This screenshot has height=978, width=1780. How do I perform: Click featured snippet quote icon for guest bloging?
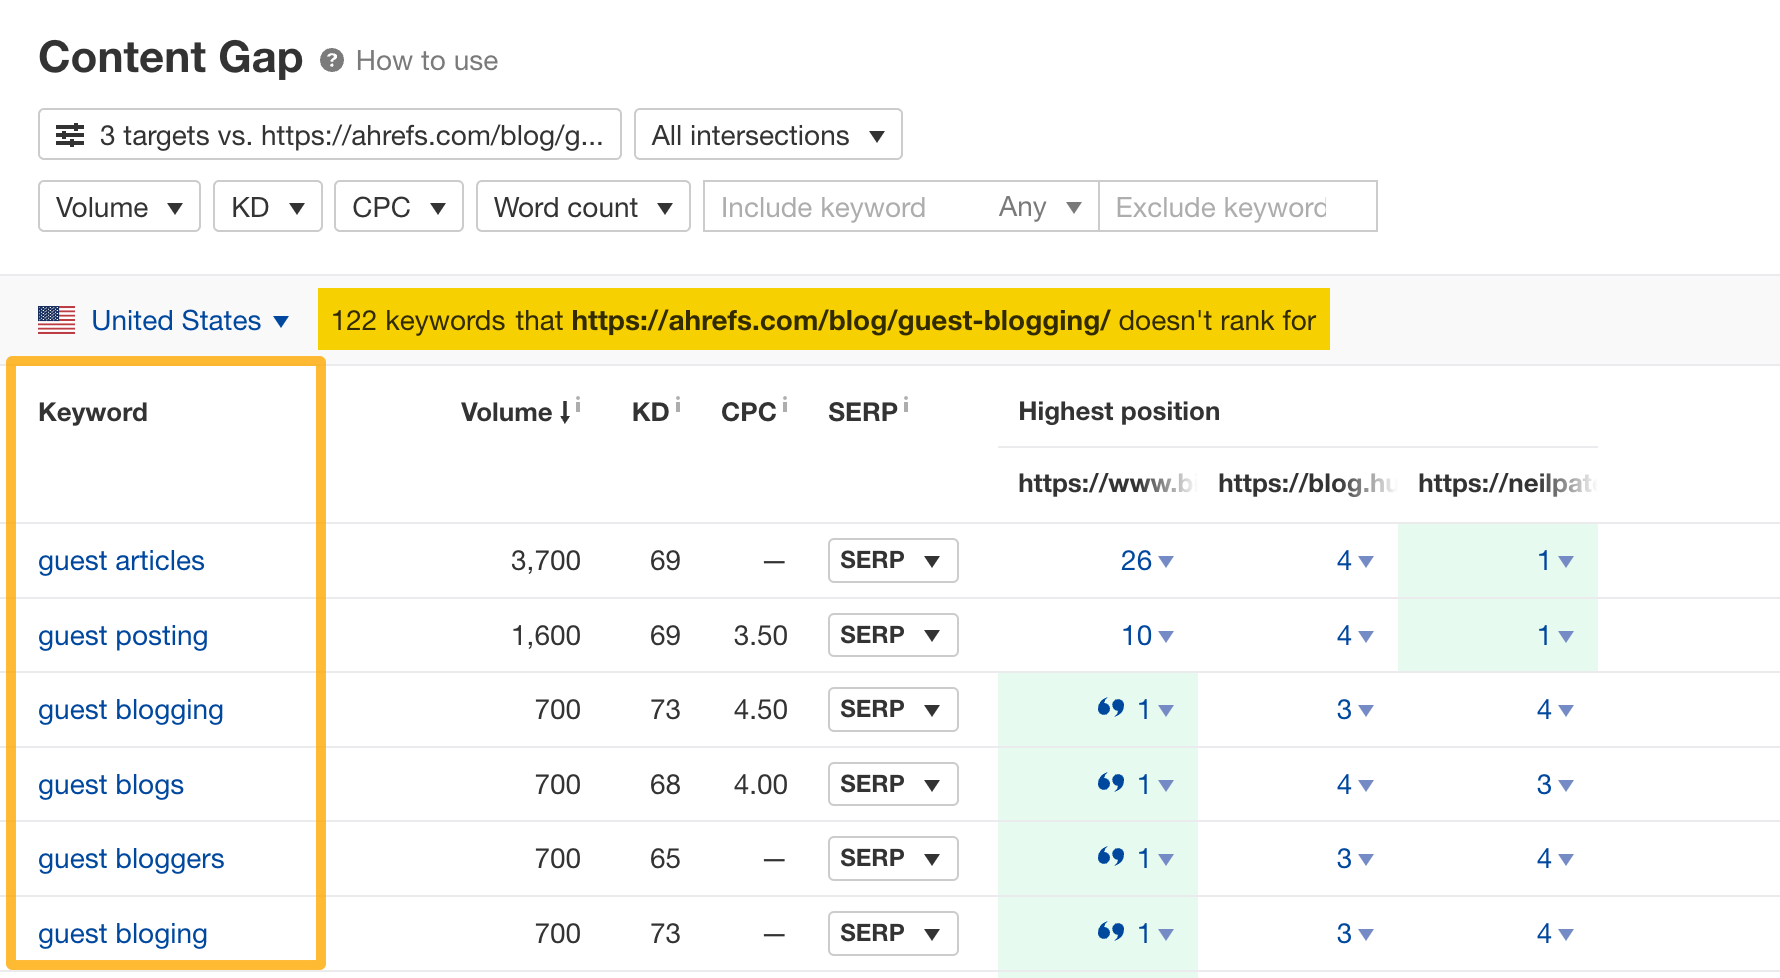[1111, 931]
